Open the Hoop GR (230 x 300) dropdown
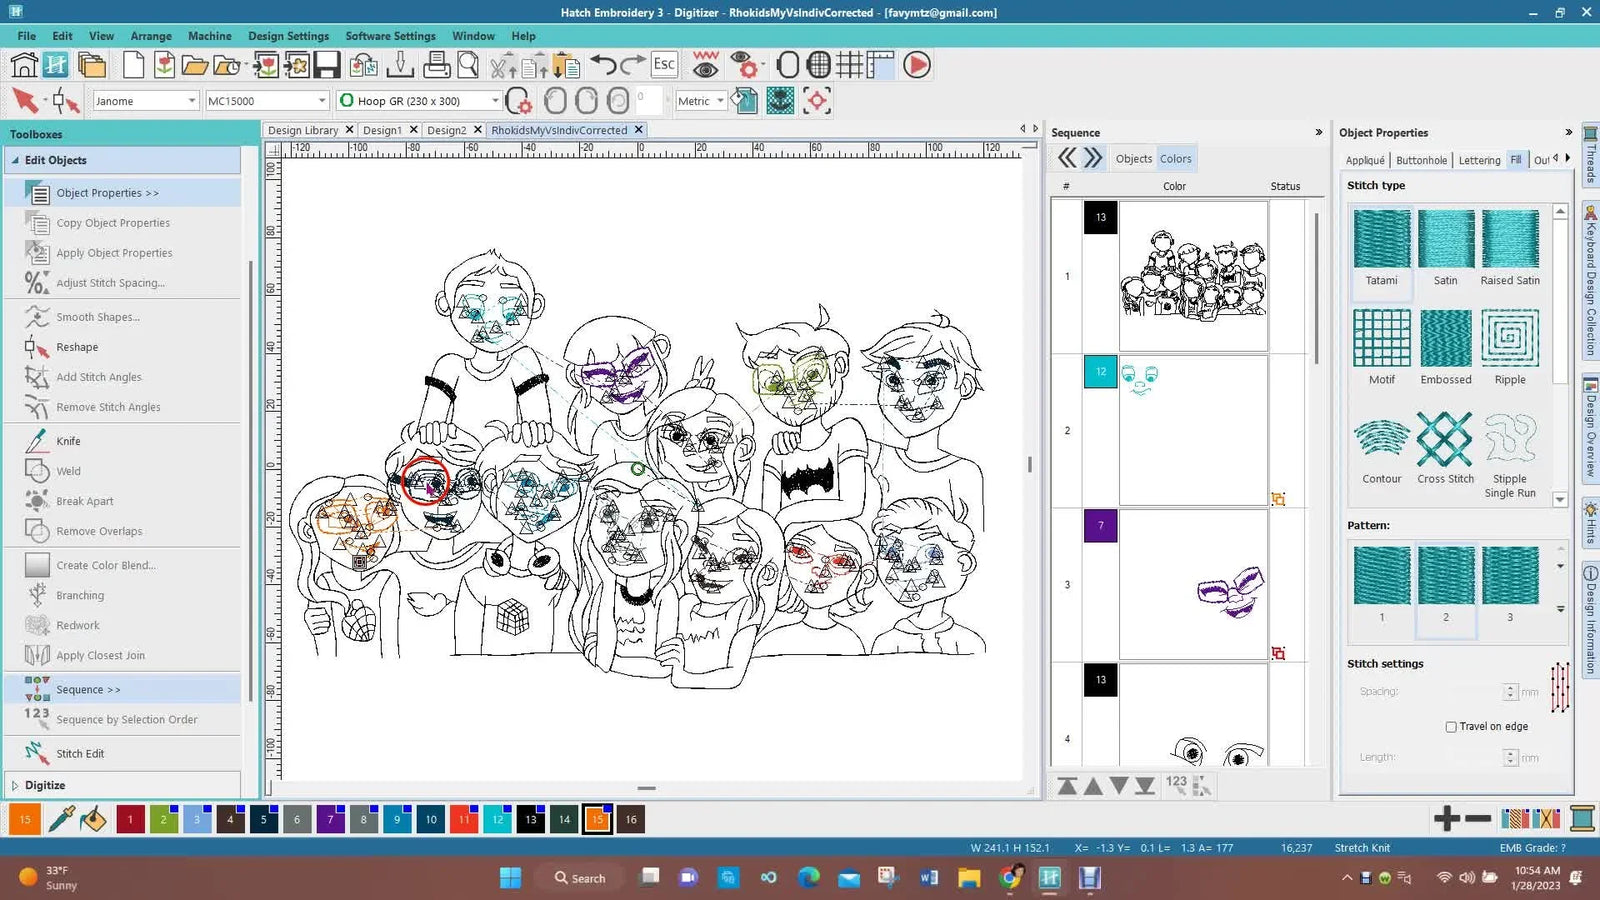This screenshot has height=900, width=1600. coord(494,101)
